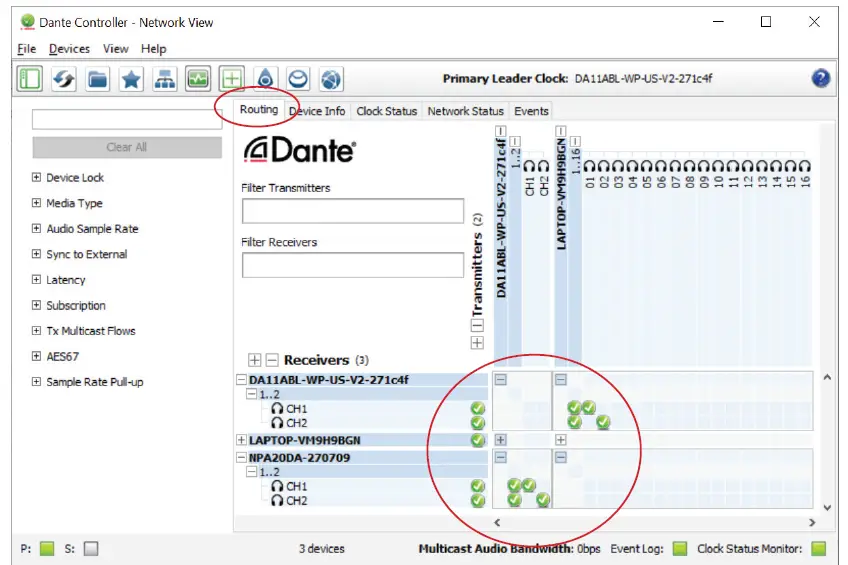Click the Event Log green indicator
This screenshot has width=848, height=565.
[680, 549]
